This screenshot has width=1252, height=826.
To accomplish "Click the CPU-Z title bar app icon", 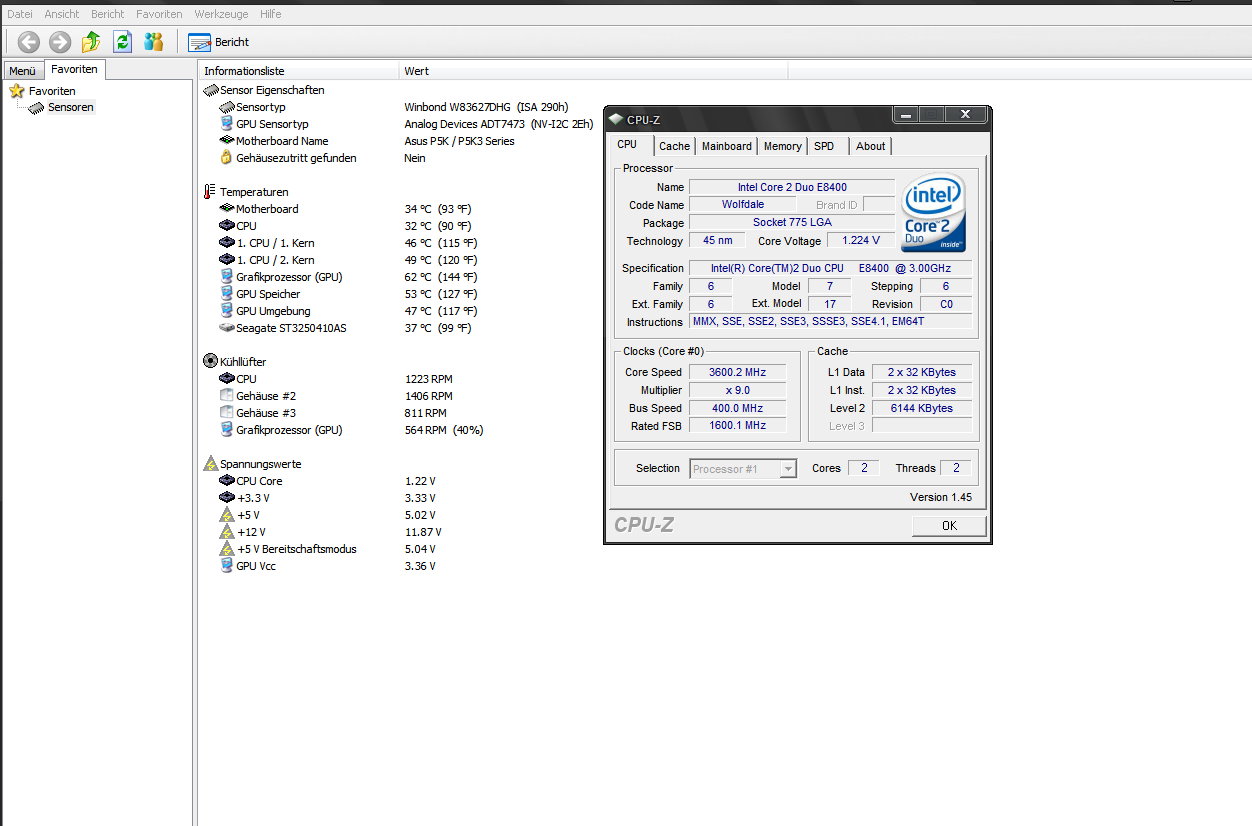I will coord(616,119).
